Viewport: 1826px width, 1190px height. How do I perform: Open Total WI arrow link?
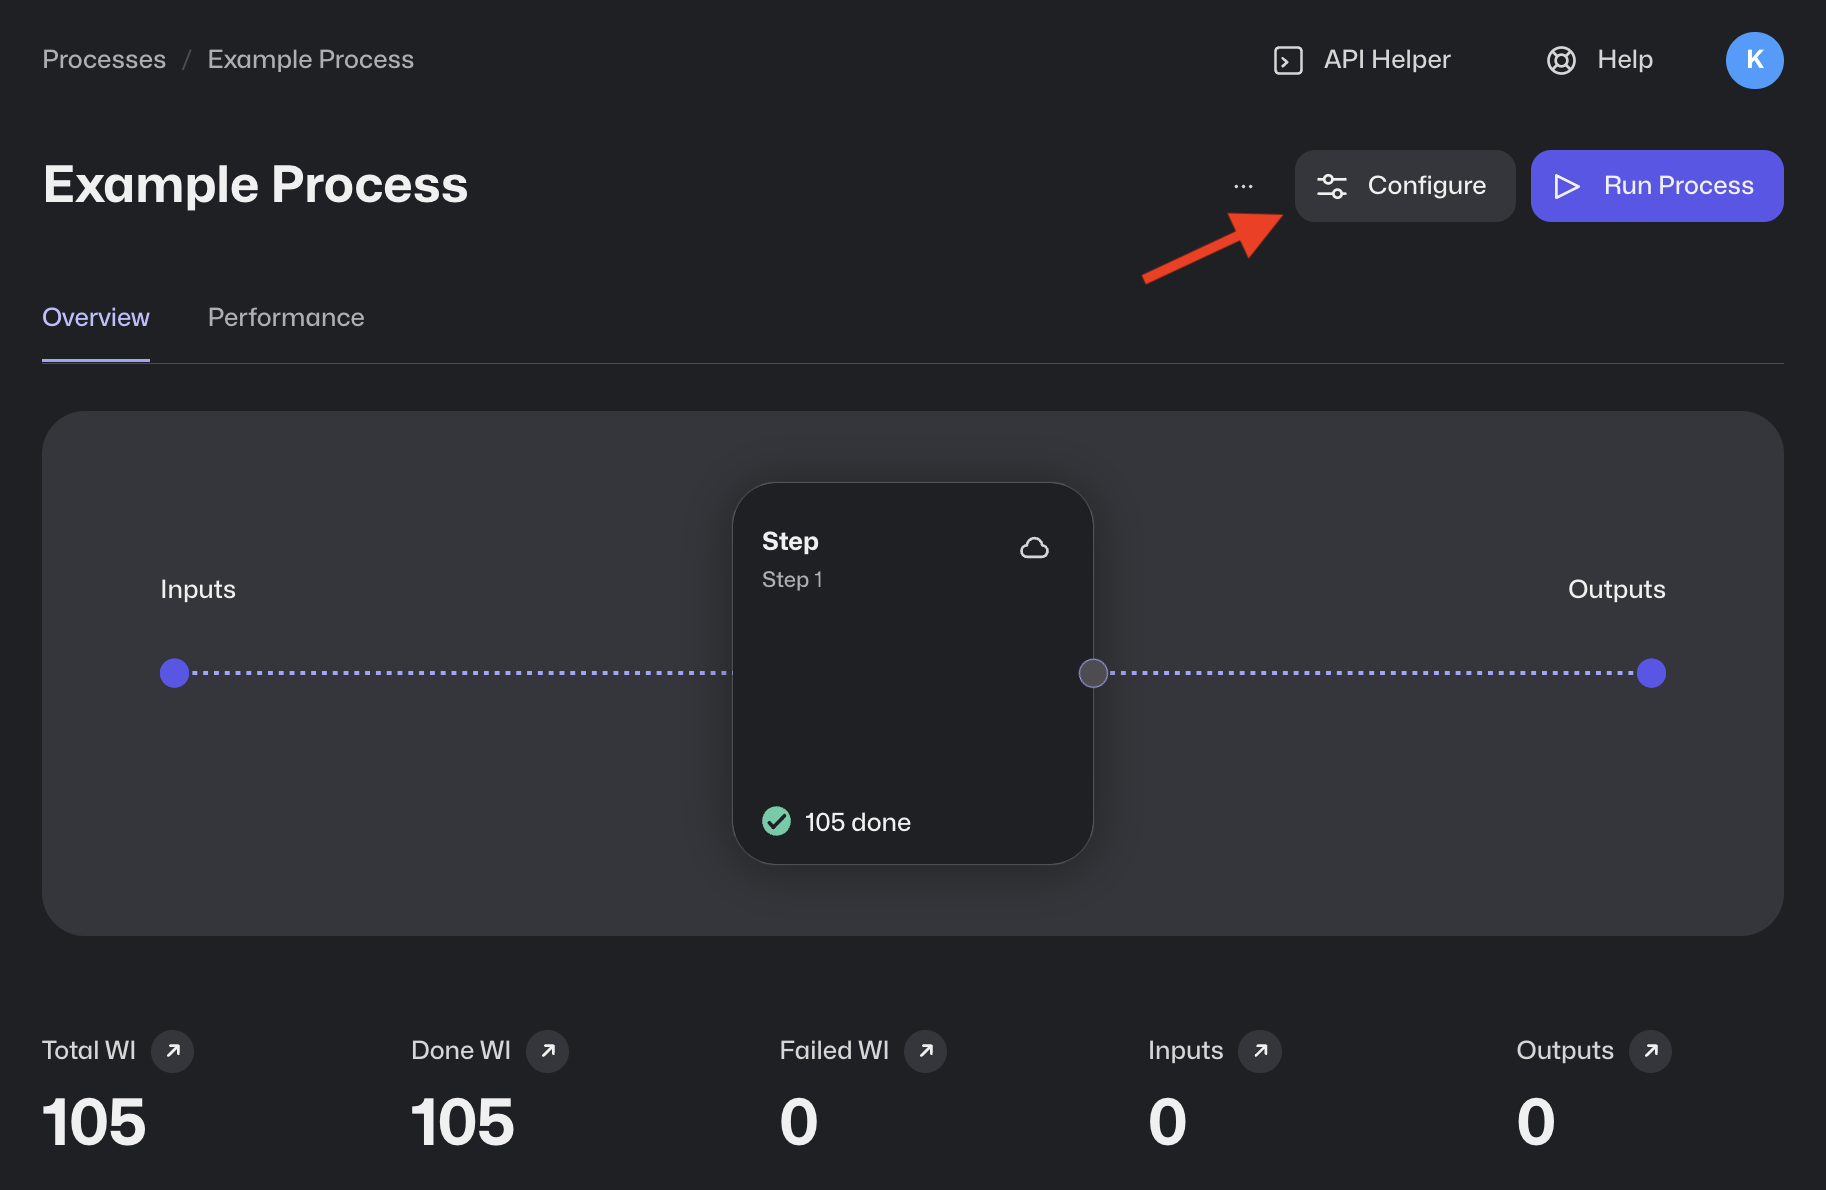pyautogui.click(x=173, y=1051)
